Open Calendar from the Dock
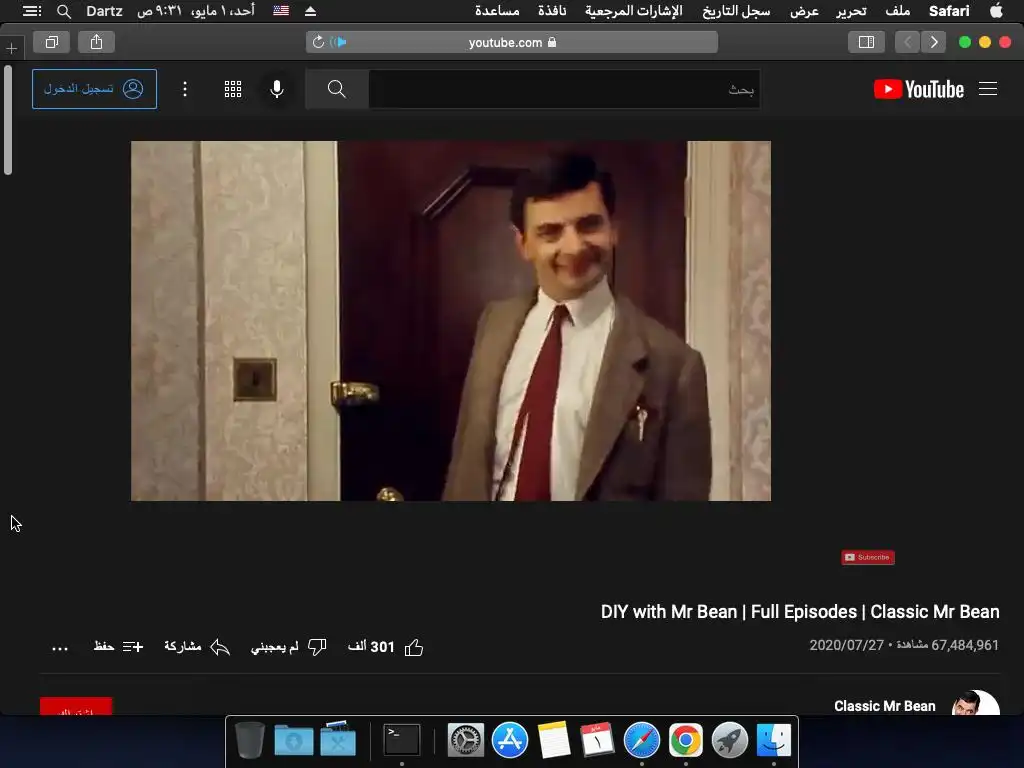This screenshot has width=1024, height=768. coord(598,740)
